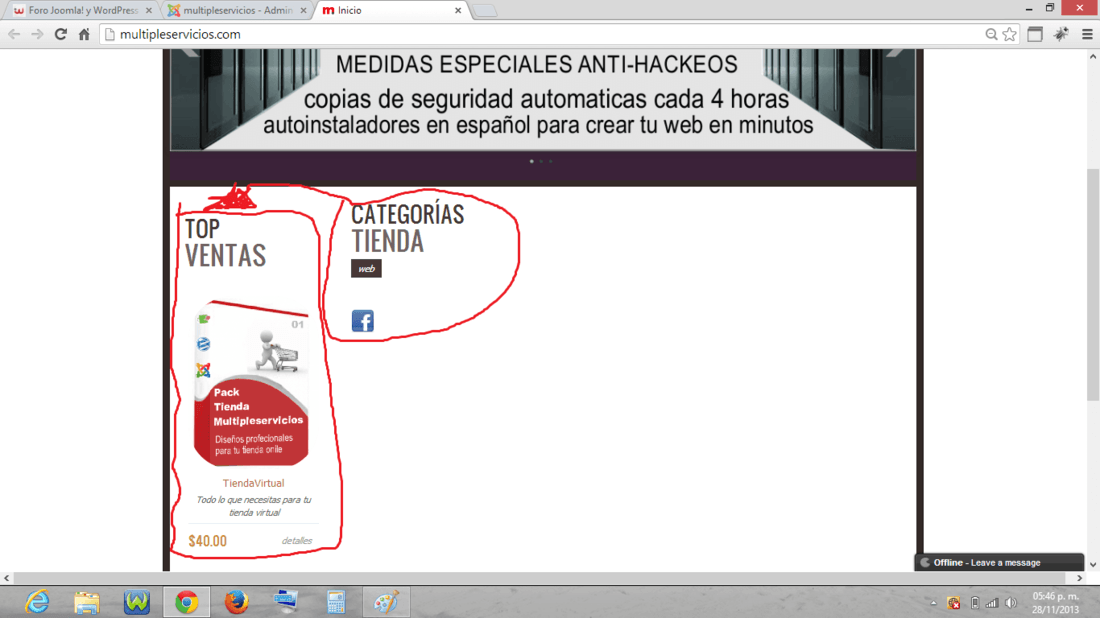This screenshot has width=1100, height=618.
Task: Go forward in browser history
Action: coord(37,34)
